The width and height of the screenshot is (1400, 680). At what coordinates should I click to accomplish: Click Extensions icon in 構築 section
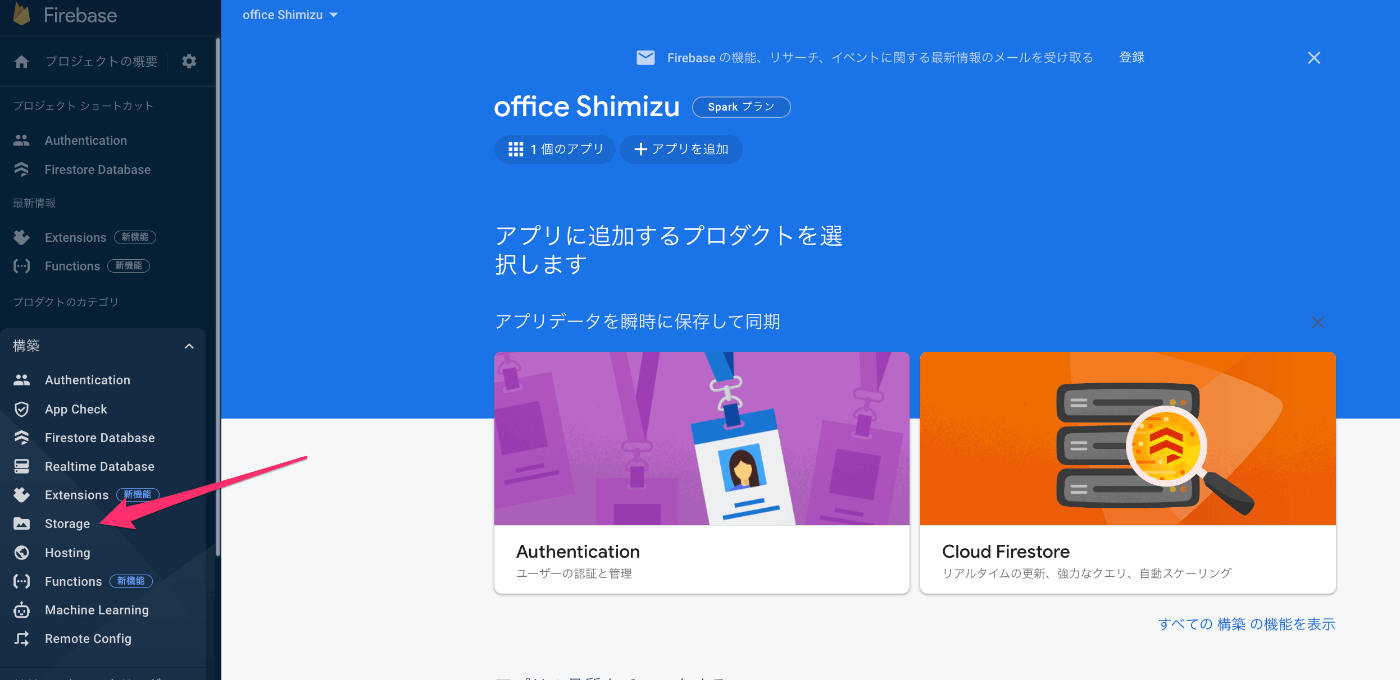[x=22, y=495]
